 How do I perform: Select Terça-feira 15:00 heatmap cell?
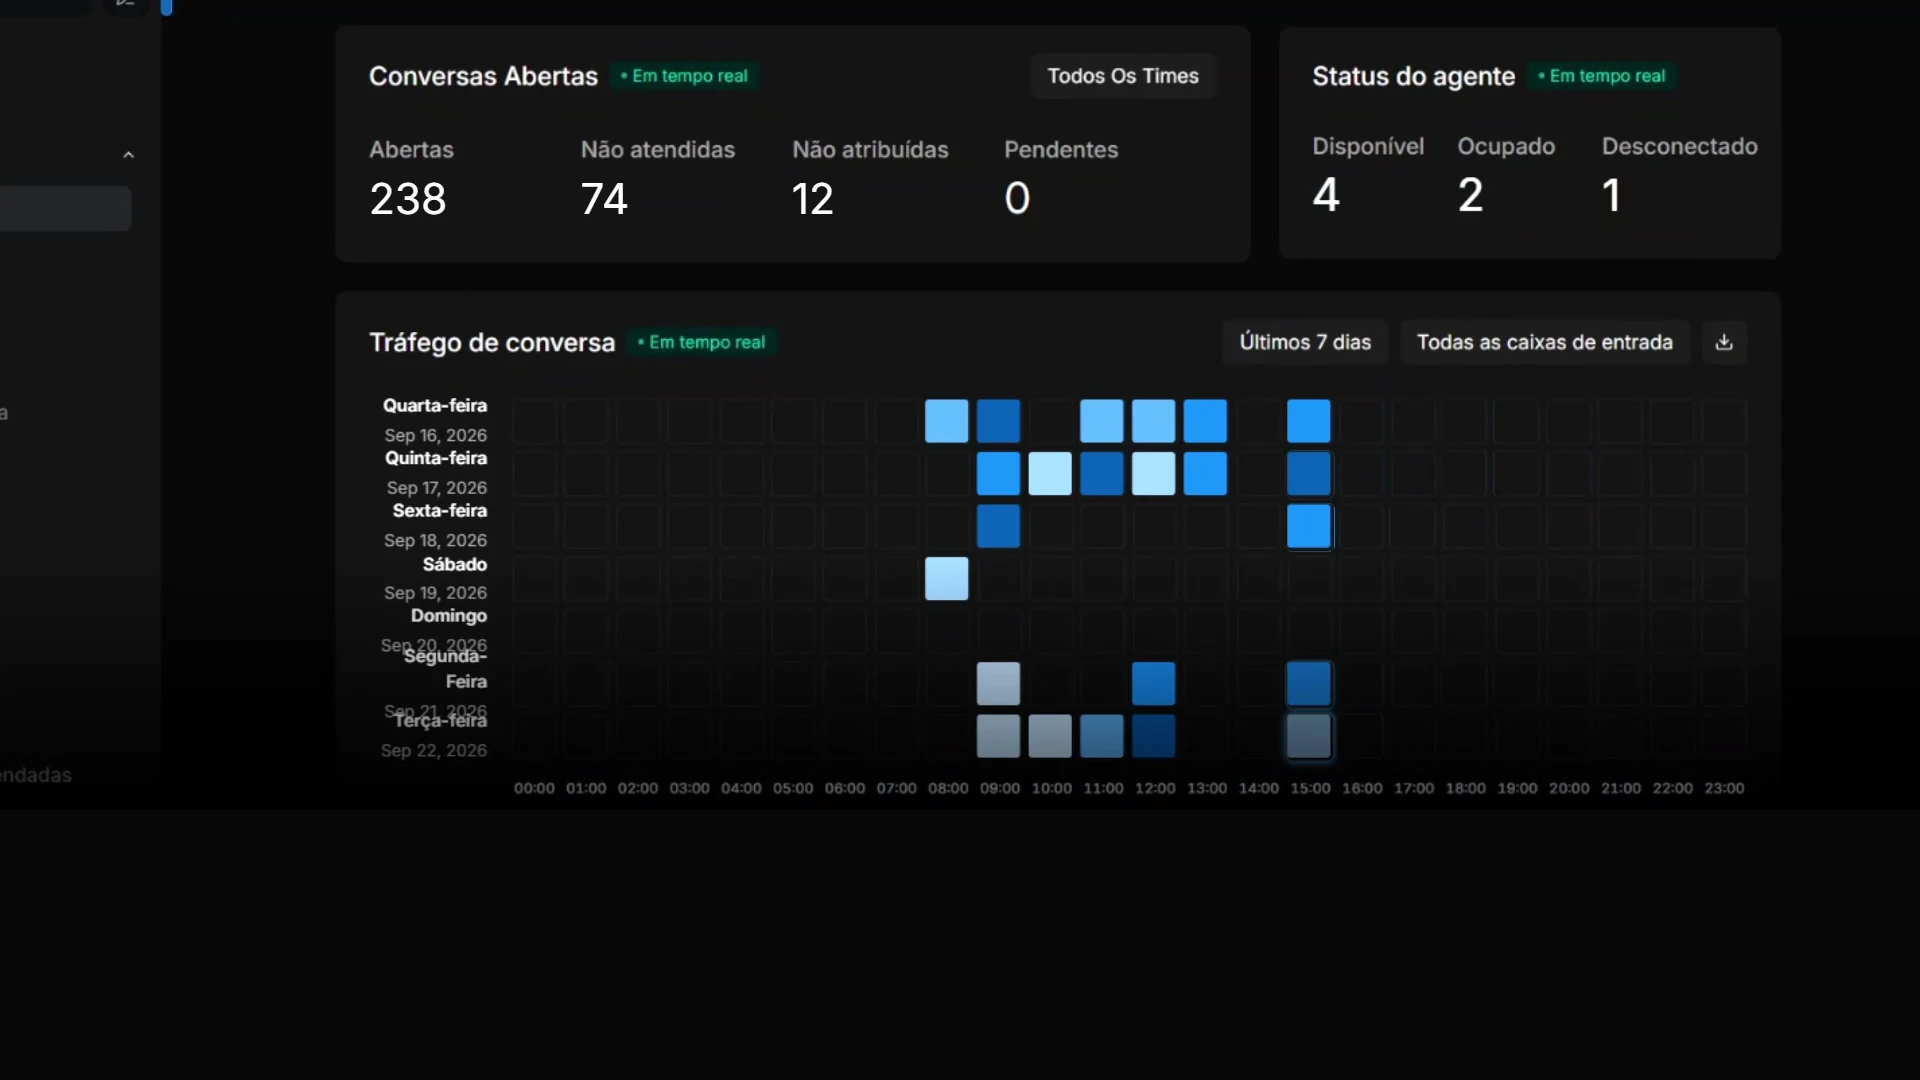pyautogui.click(x=1309, y=736)
